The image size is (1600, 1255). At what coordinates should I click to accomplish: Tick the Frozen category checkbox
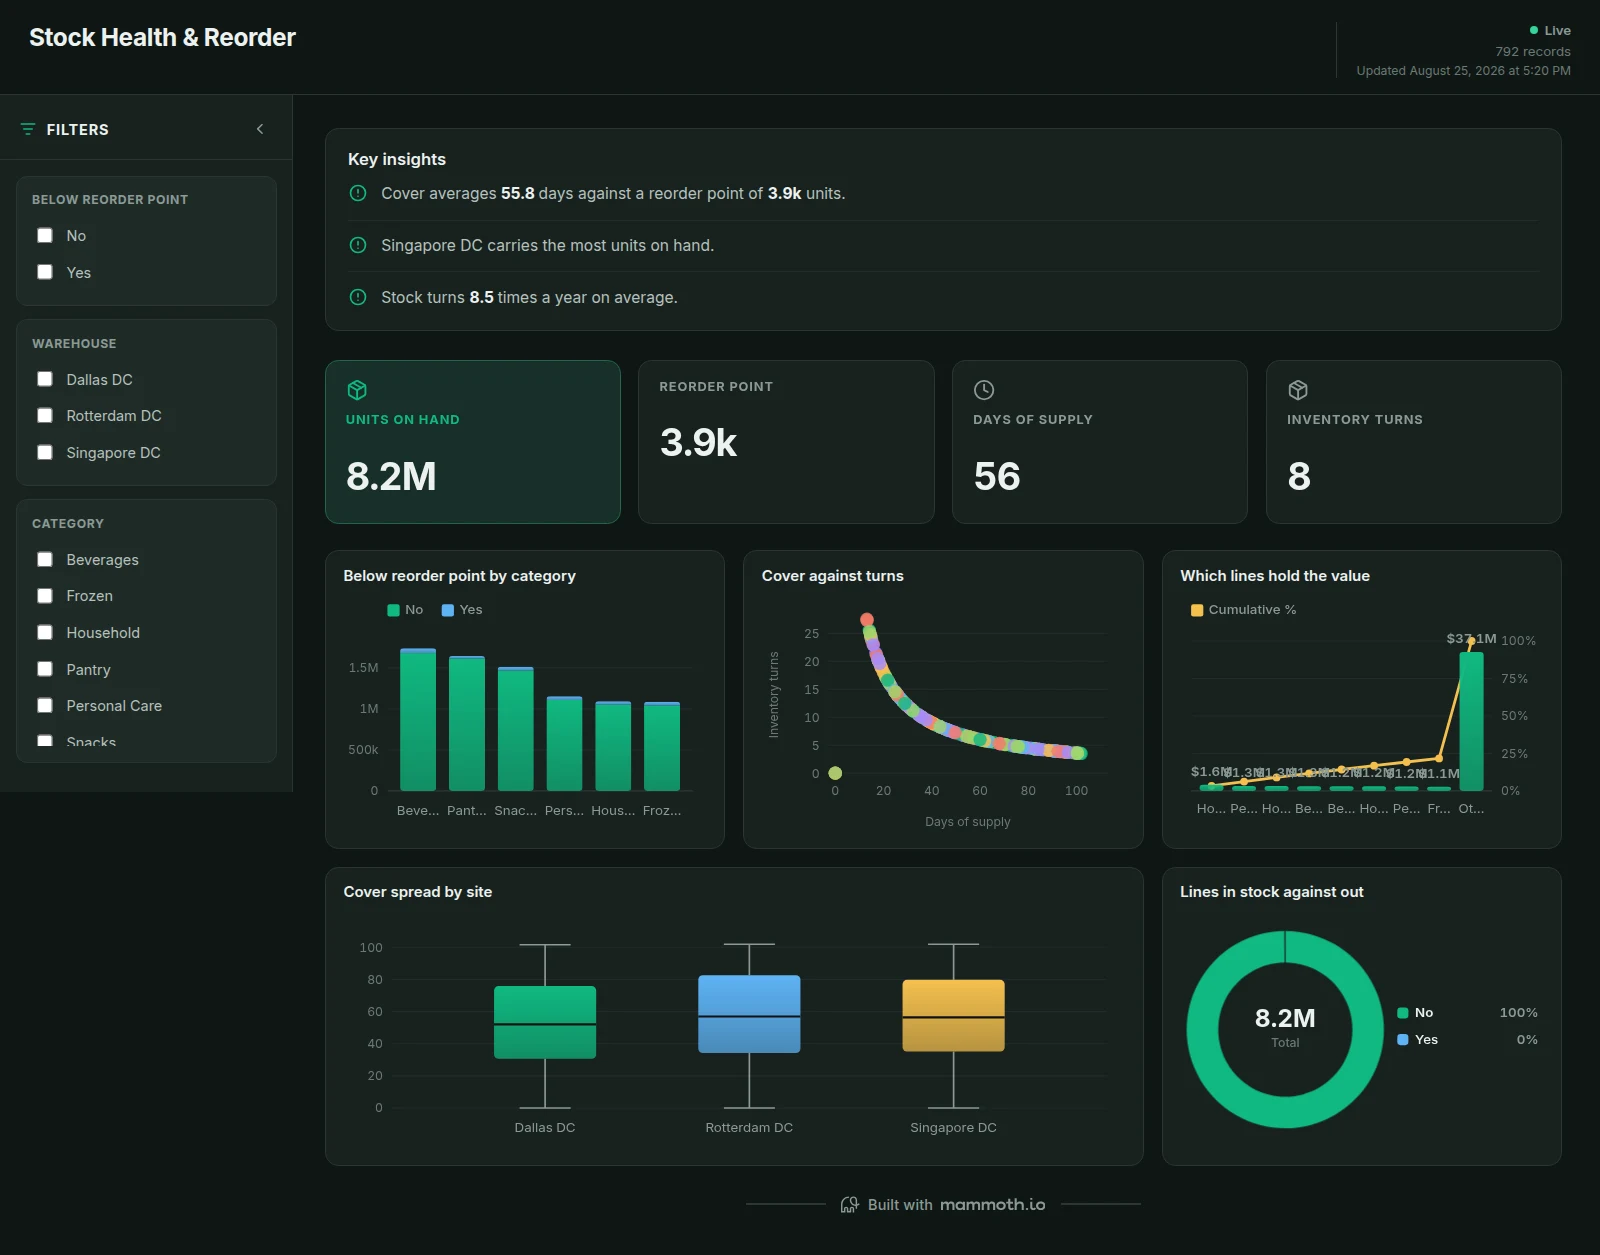coord(45,595)
